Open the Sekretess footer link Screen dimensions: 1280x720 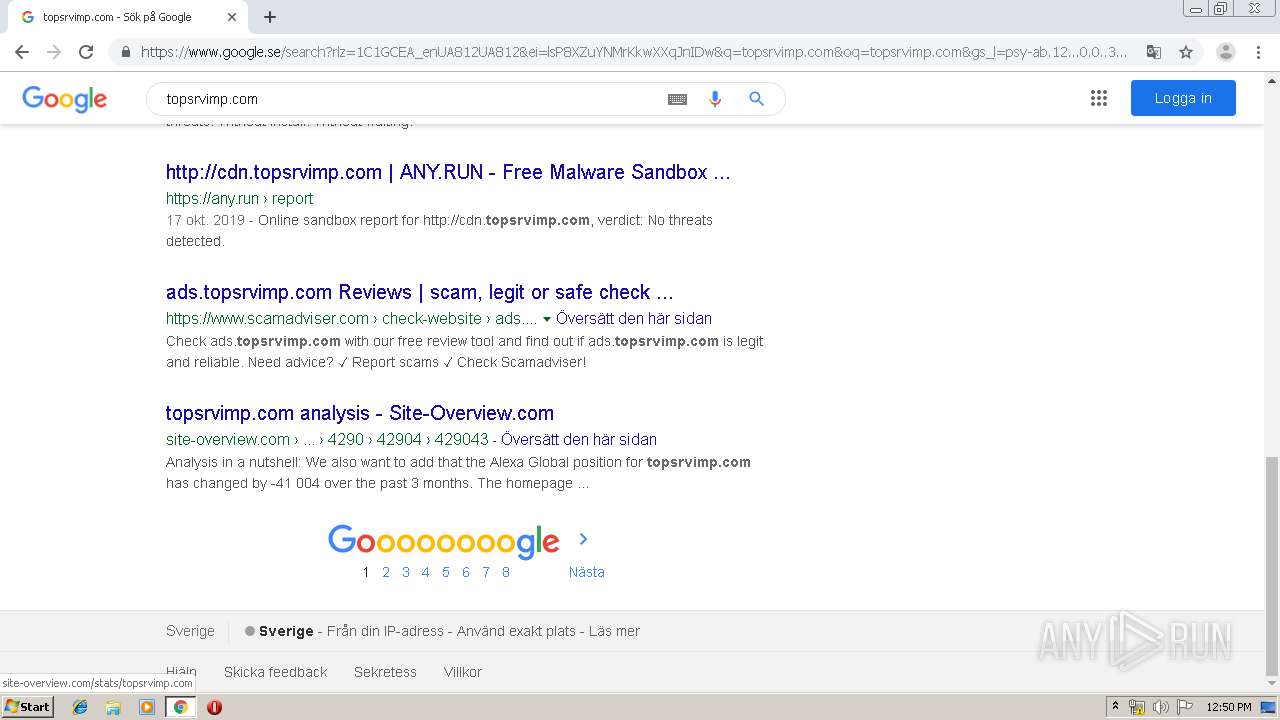[385, 672]
